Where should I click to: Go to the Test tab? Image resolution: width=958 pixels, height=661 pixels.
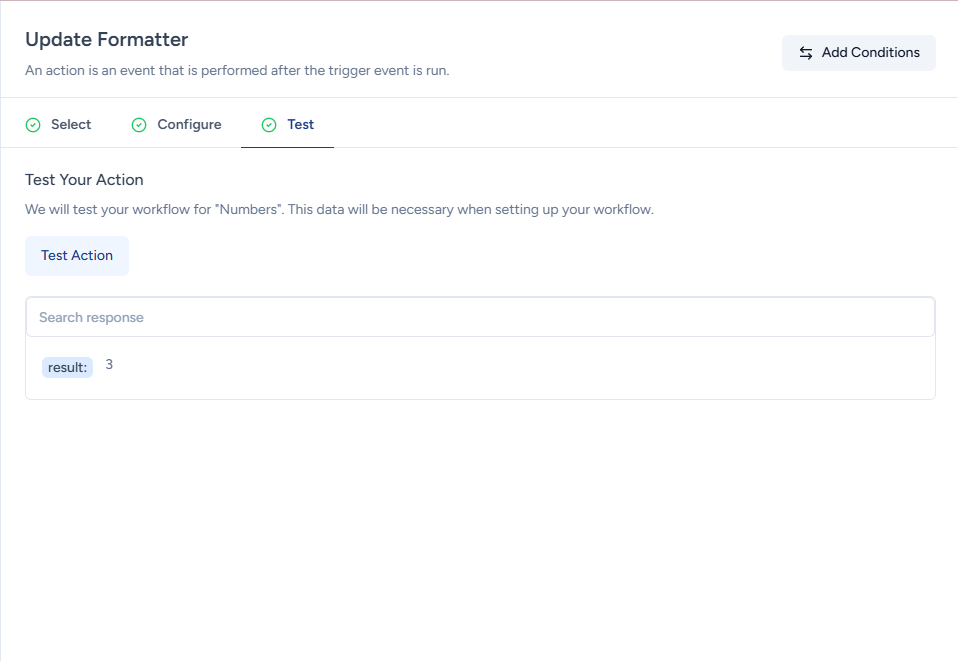300,125
